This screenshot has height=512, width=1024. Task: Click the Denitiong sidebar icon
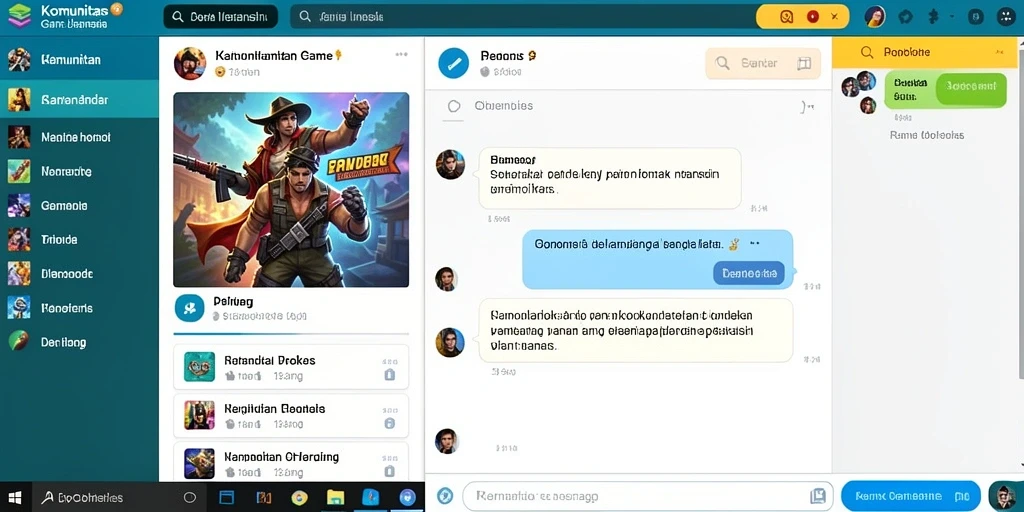[x=19, y=341]
